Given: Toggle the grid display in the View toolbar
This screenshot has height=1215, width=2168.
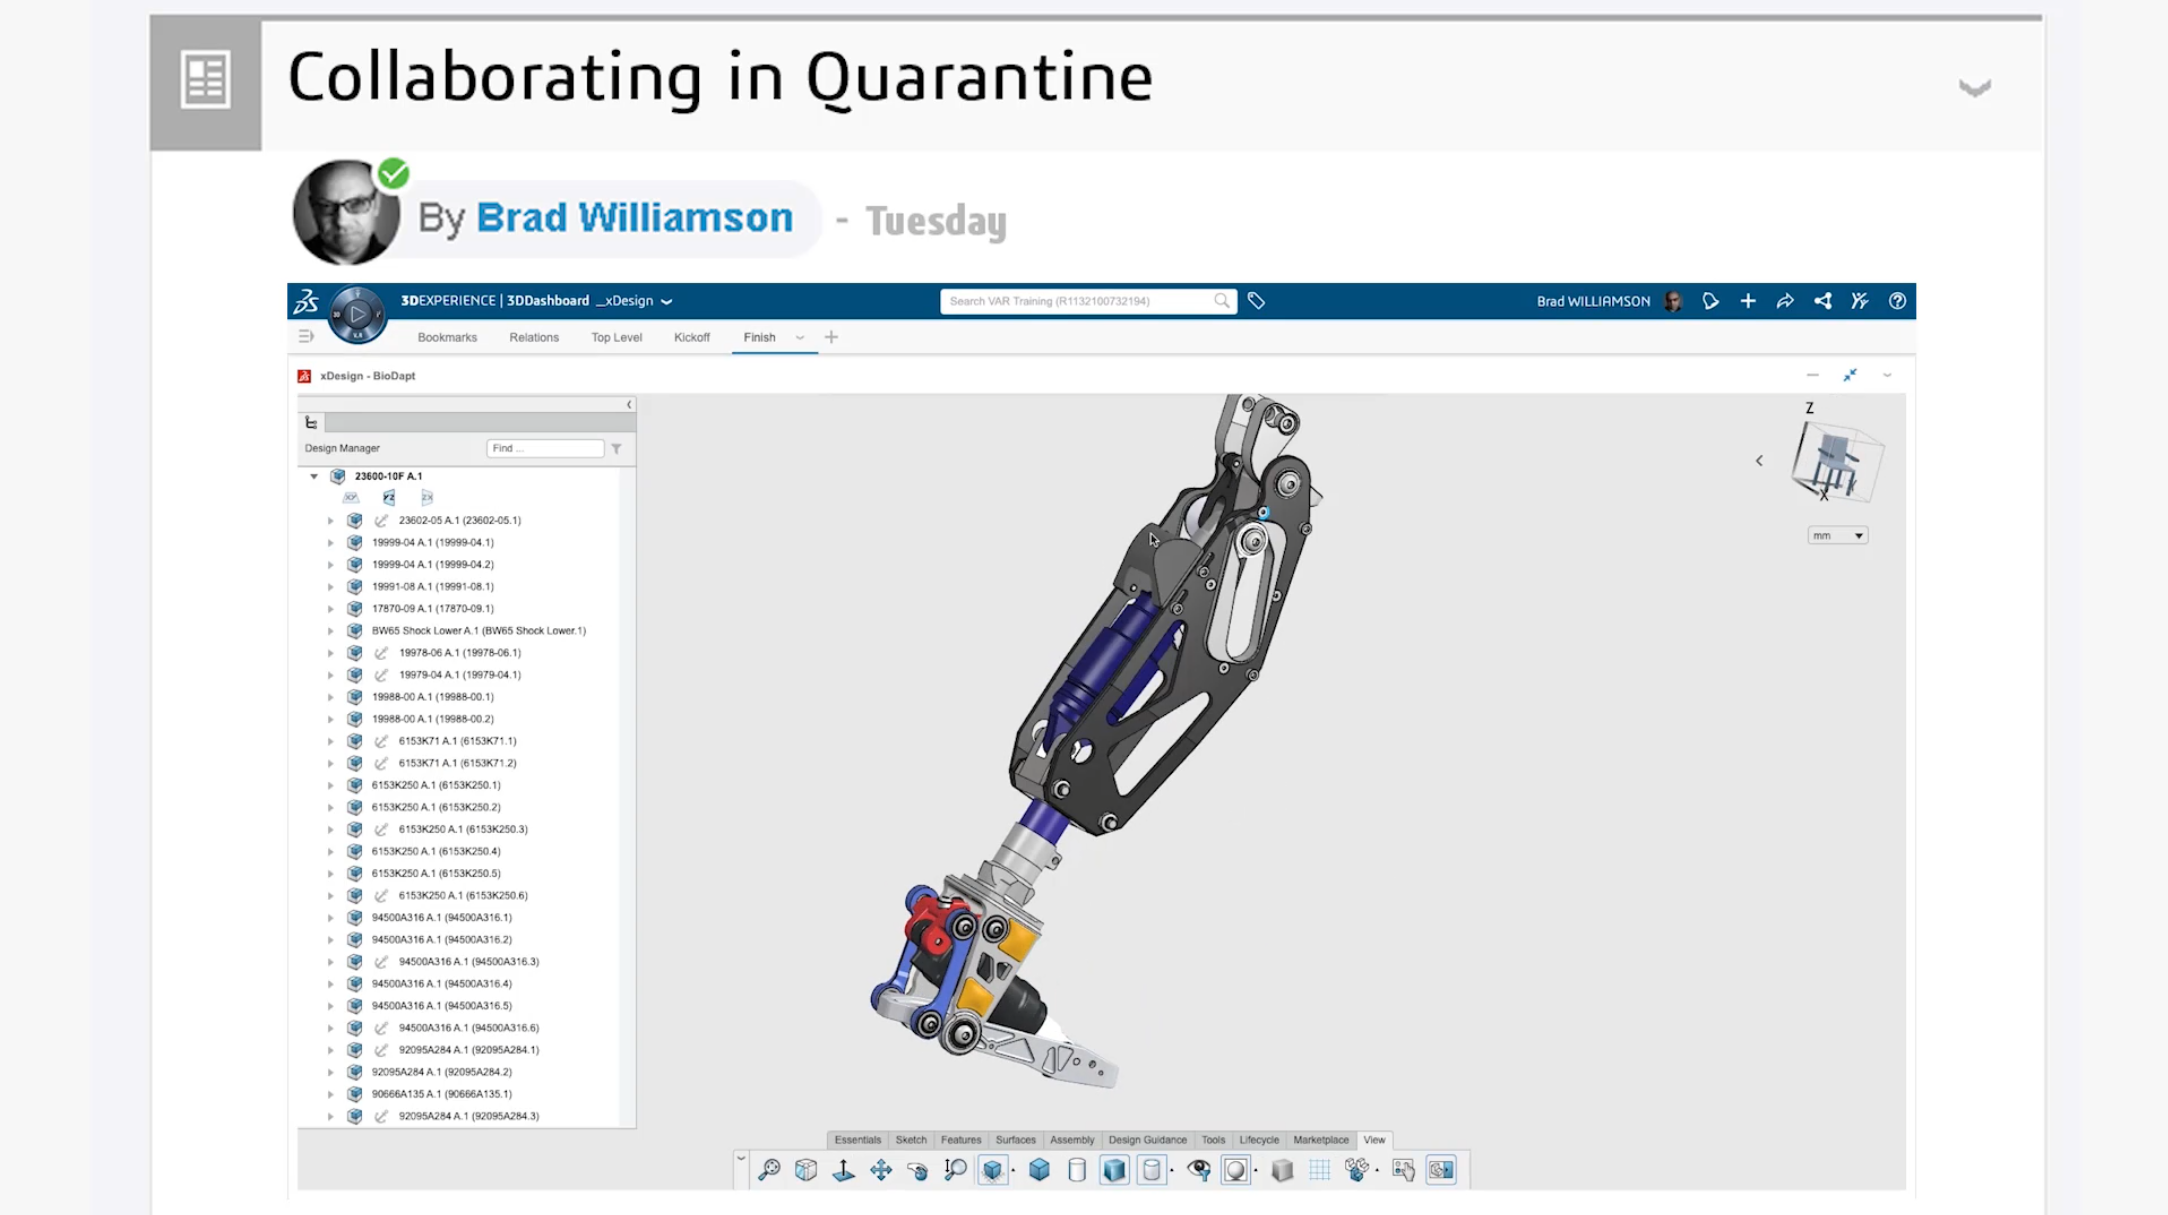Looking at the screenshot, I should [x=1319, y=1168].
